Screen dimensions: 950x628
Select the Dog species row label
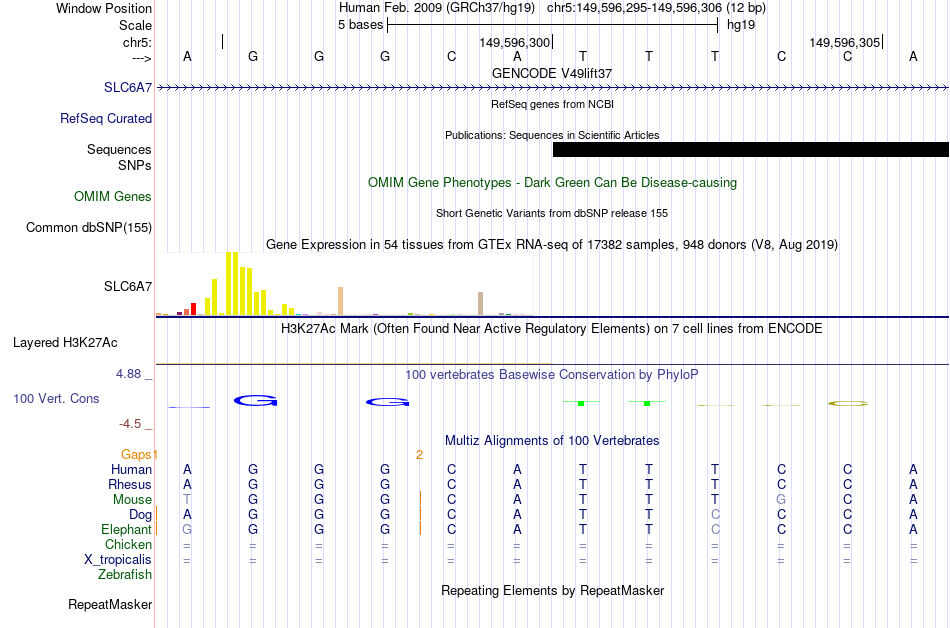(x=141, y=514)
